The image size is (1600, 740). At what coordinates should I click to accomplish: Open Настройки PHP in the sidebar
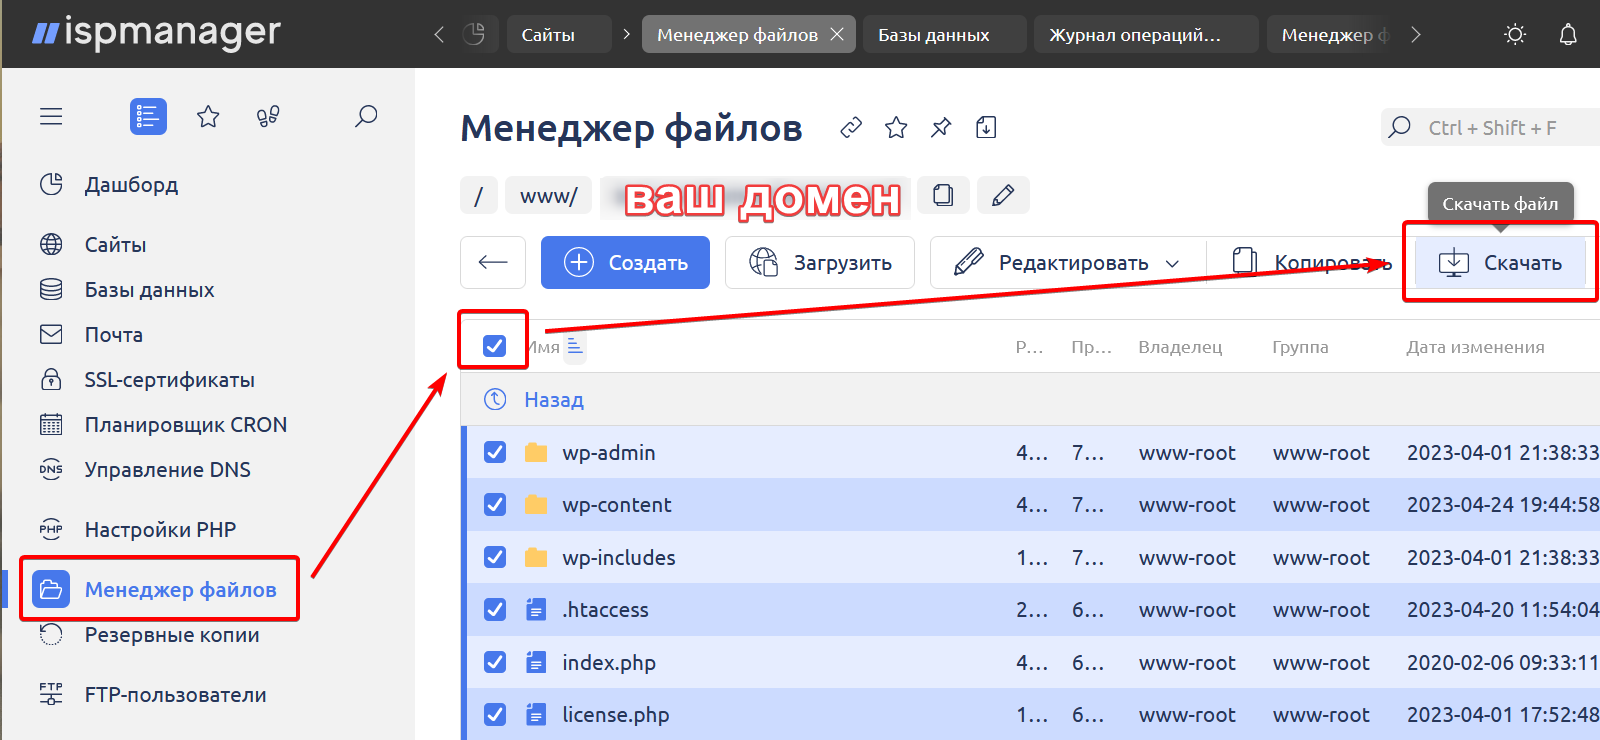click(x=160, y=530)
